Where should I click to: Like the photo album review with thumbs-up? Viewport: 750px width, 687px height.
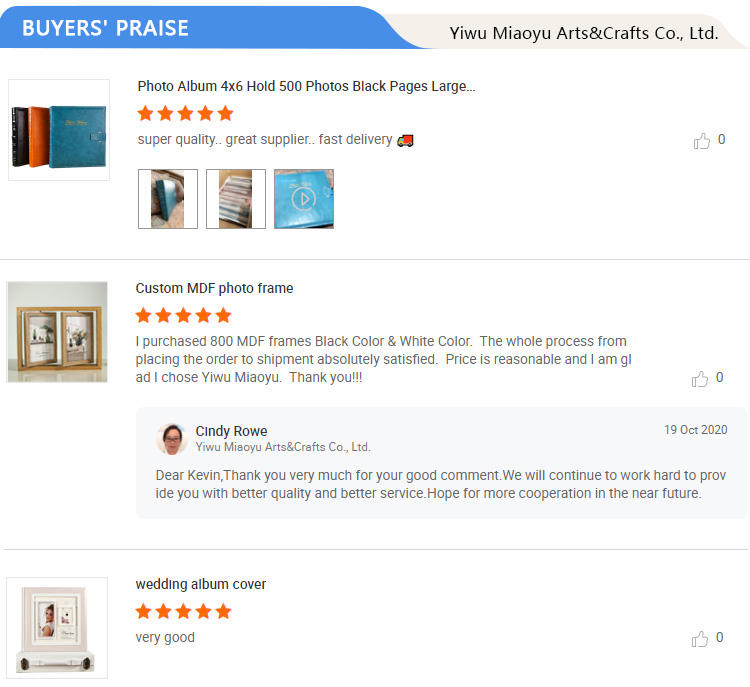coord(702,141)
